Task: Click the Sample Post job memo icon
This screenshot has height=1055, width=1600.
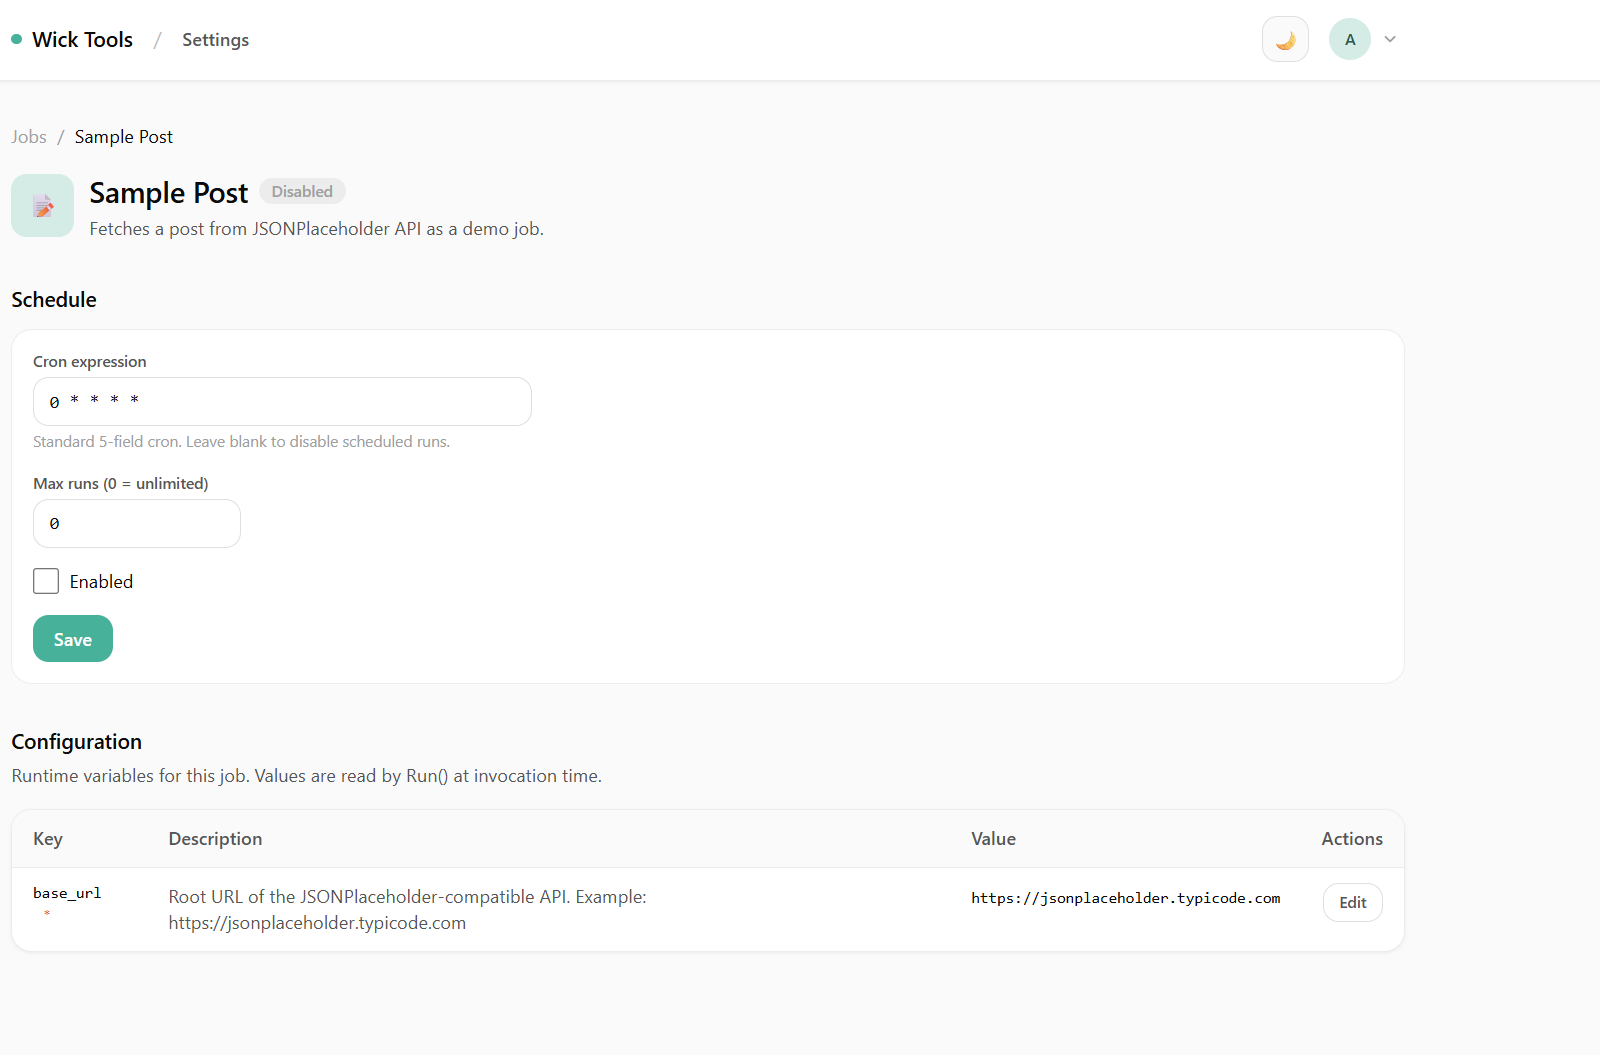Action: [x=43, y=206]
